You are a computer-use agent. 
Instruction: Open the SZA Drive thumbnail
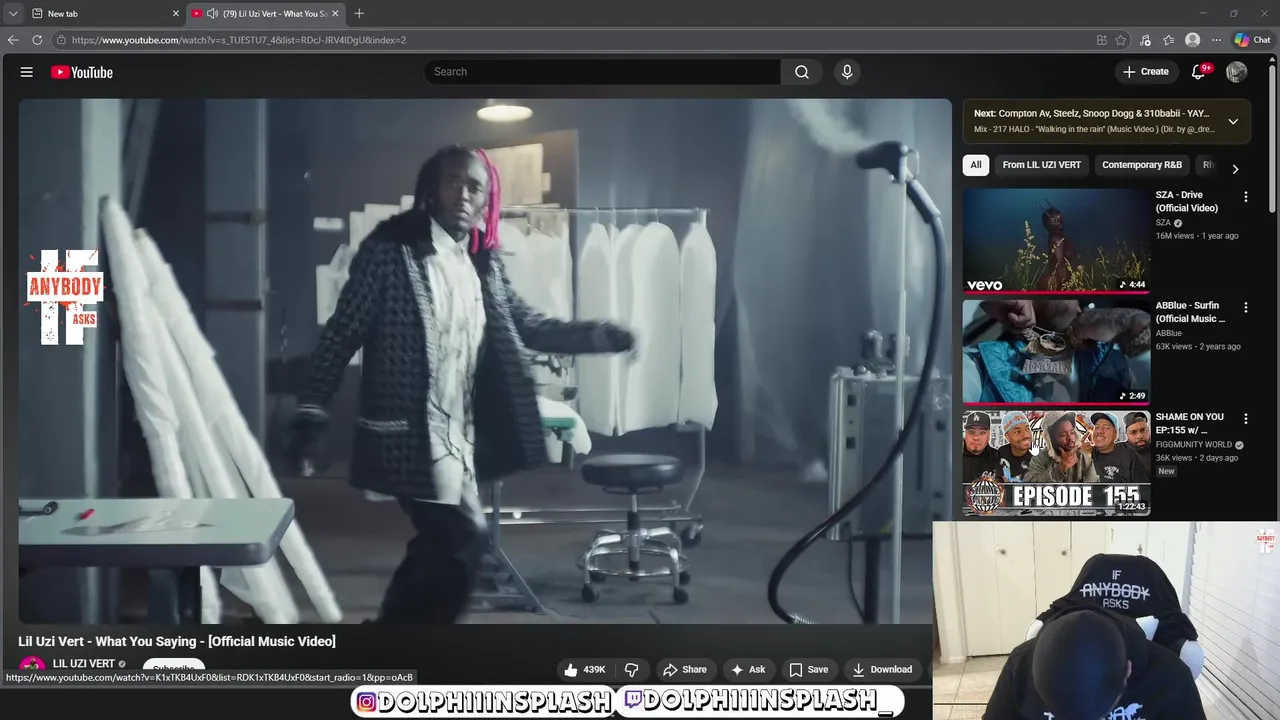pos(1056,240)
